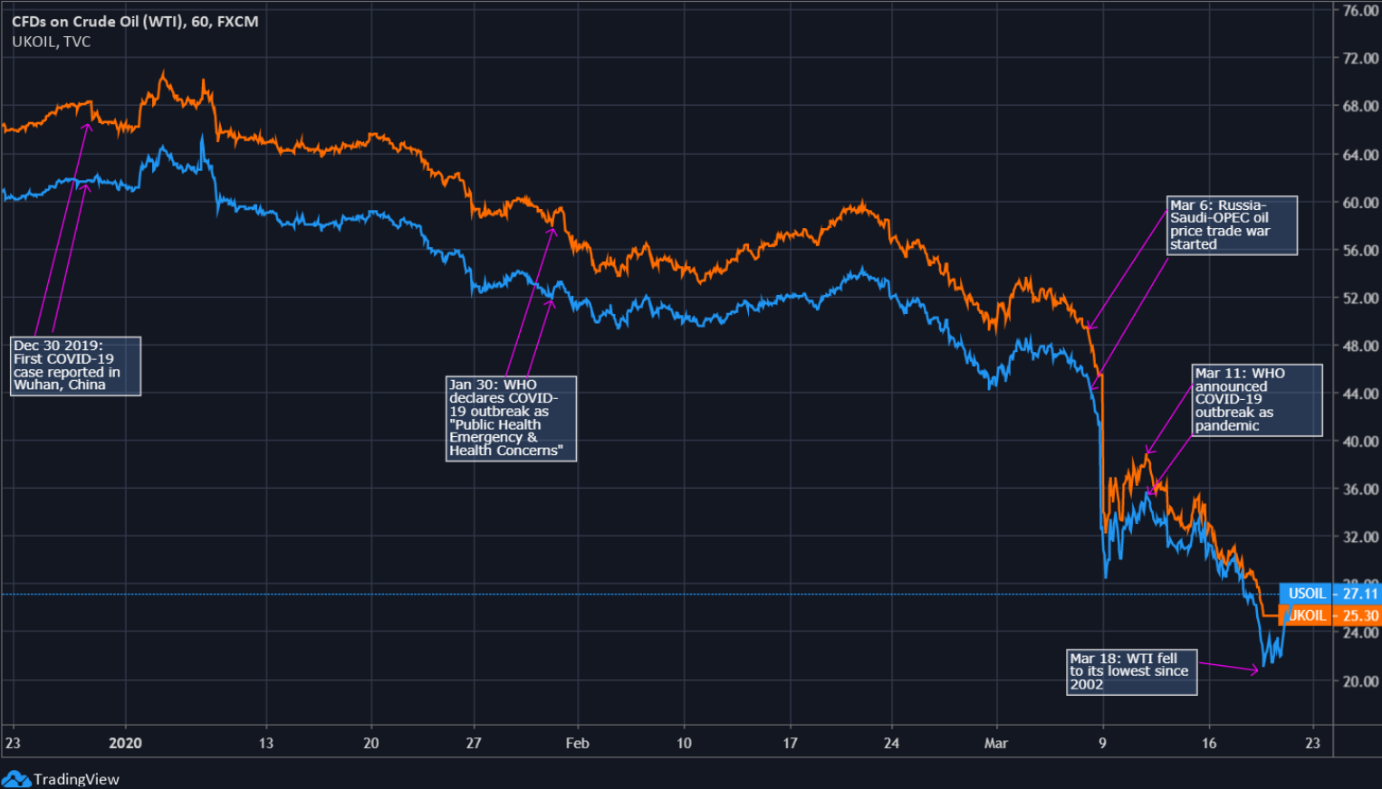This screenshot has height=789, width=1382.
Task: Select the blue USOIL 27.11 price tag
Action: pyautogui.click(x=1329, y=593)
